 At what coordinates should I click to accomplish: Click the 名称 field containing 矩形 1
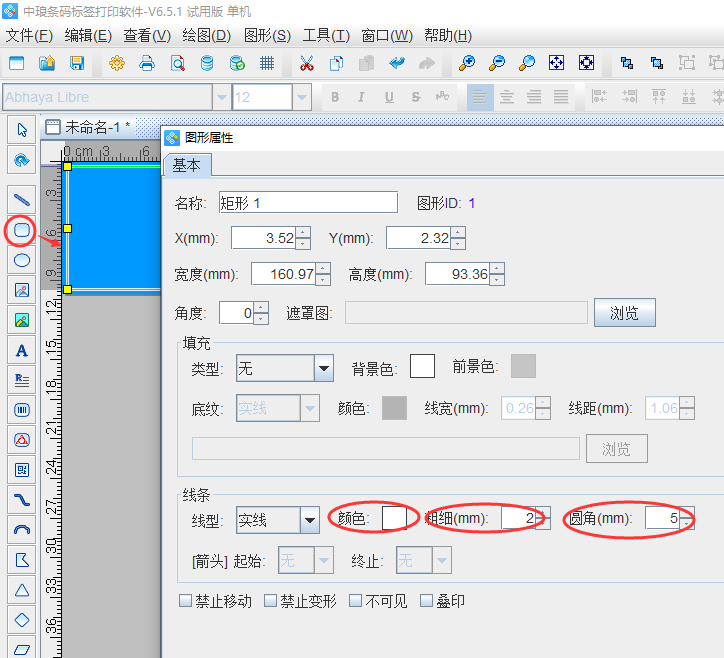point(308,202)
